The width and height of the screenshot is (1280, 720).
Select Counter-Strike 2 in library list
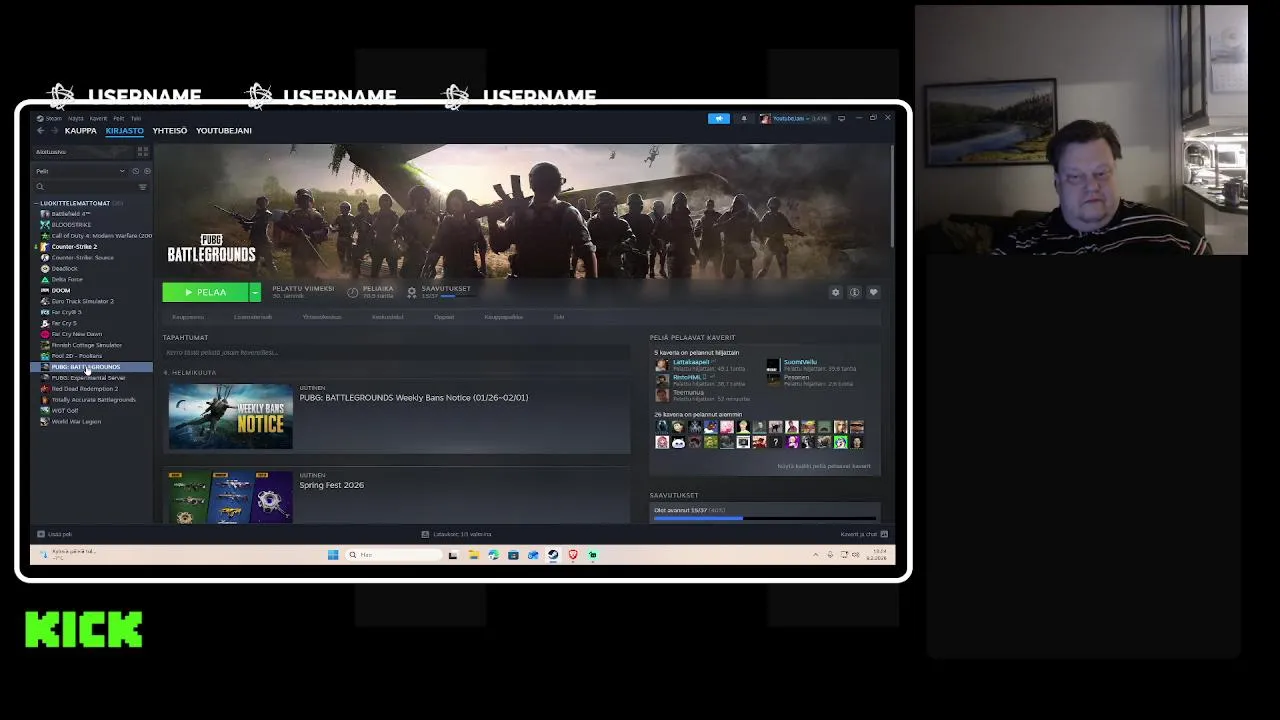pos(74,246)
